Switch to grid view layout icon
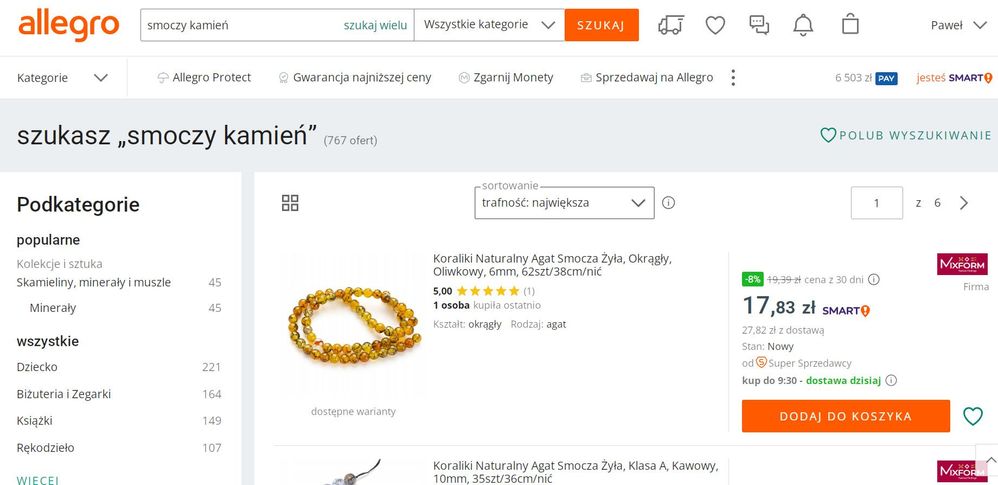This screenshot has width=998, height=485. (290, 203)
